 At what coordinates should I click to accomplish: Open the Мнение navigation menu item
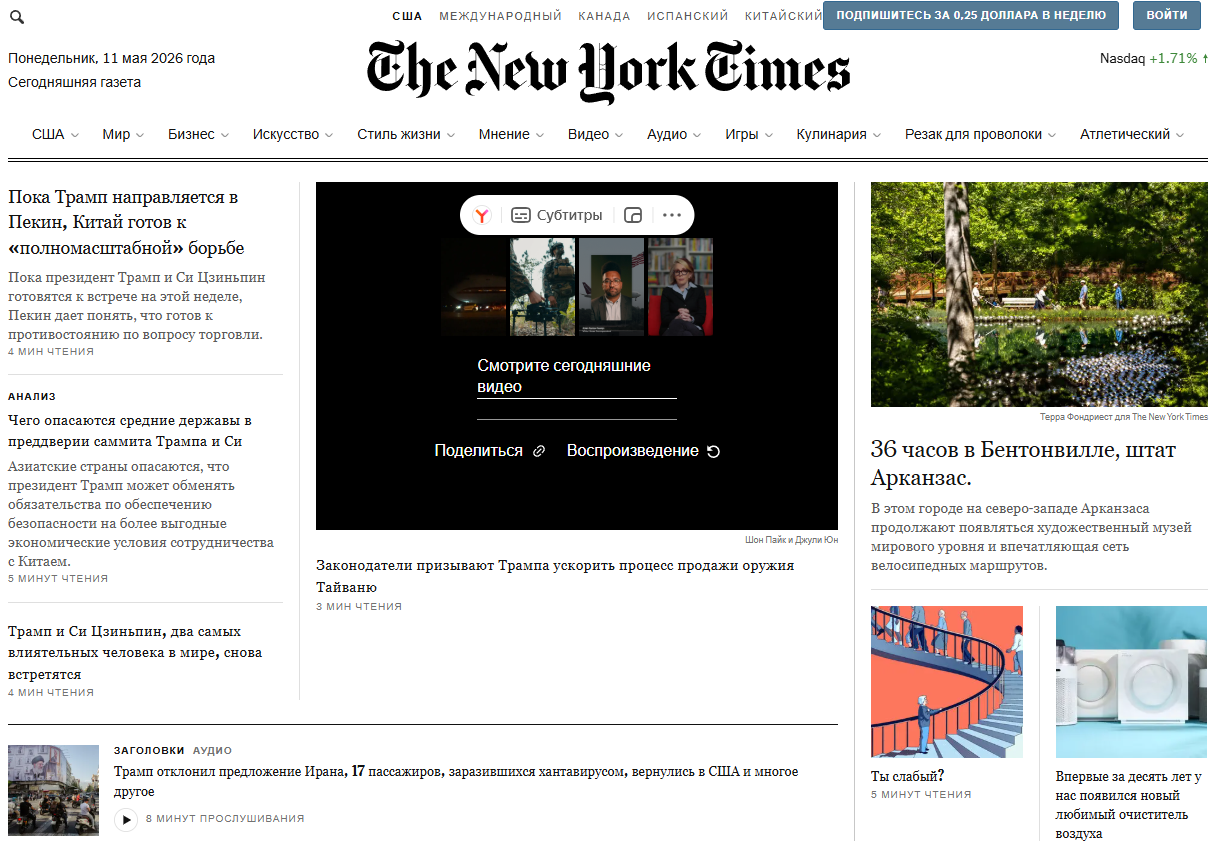tap(504, 134)
